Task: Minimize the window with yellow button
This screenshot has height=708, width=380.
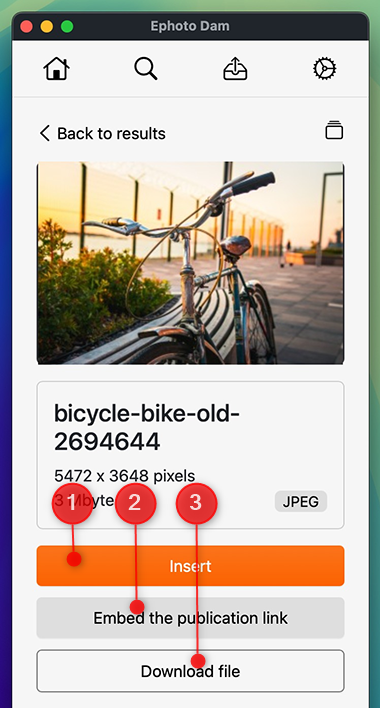Action: (x=46, y=27)
